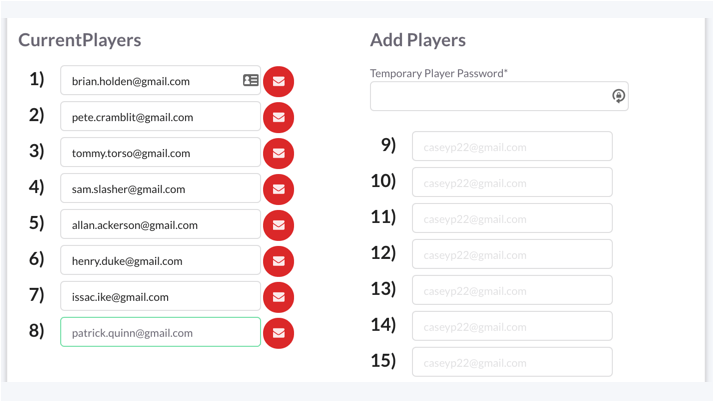Click envelope icon beside henry.duke@gmail.com
The image size is (714, 402).
point(278,261)
